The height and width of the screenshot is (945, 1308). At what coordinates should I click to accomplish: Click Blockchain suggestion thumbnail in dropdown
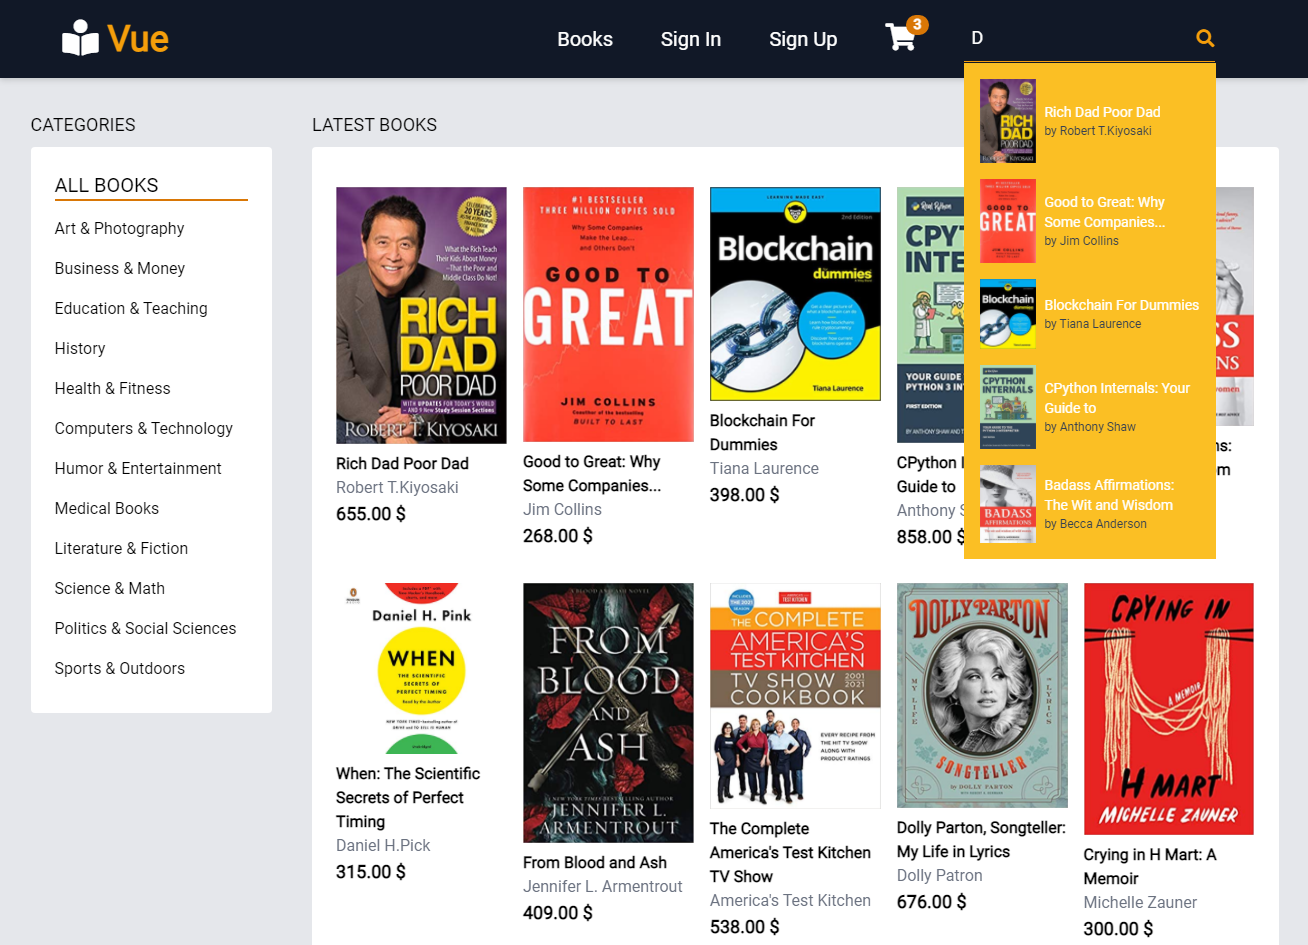pyautogui.click(x=1008, y=314)
